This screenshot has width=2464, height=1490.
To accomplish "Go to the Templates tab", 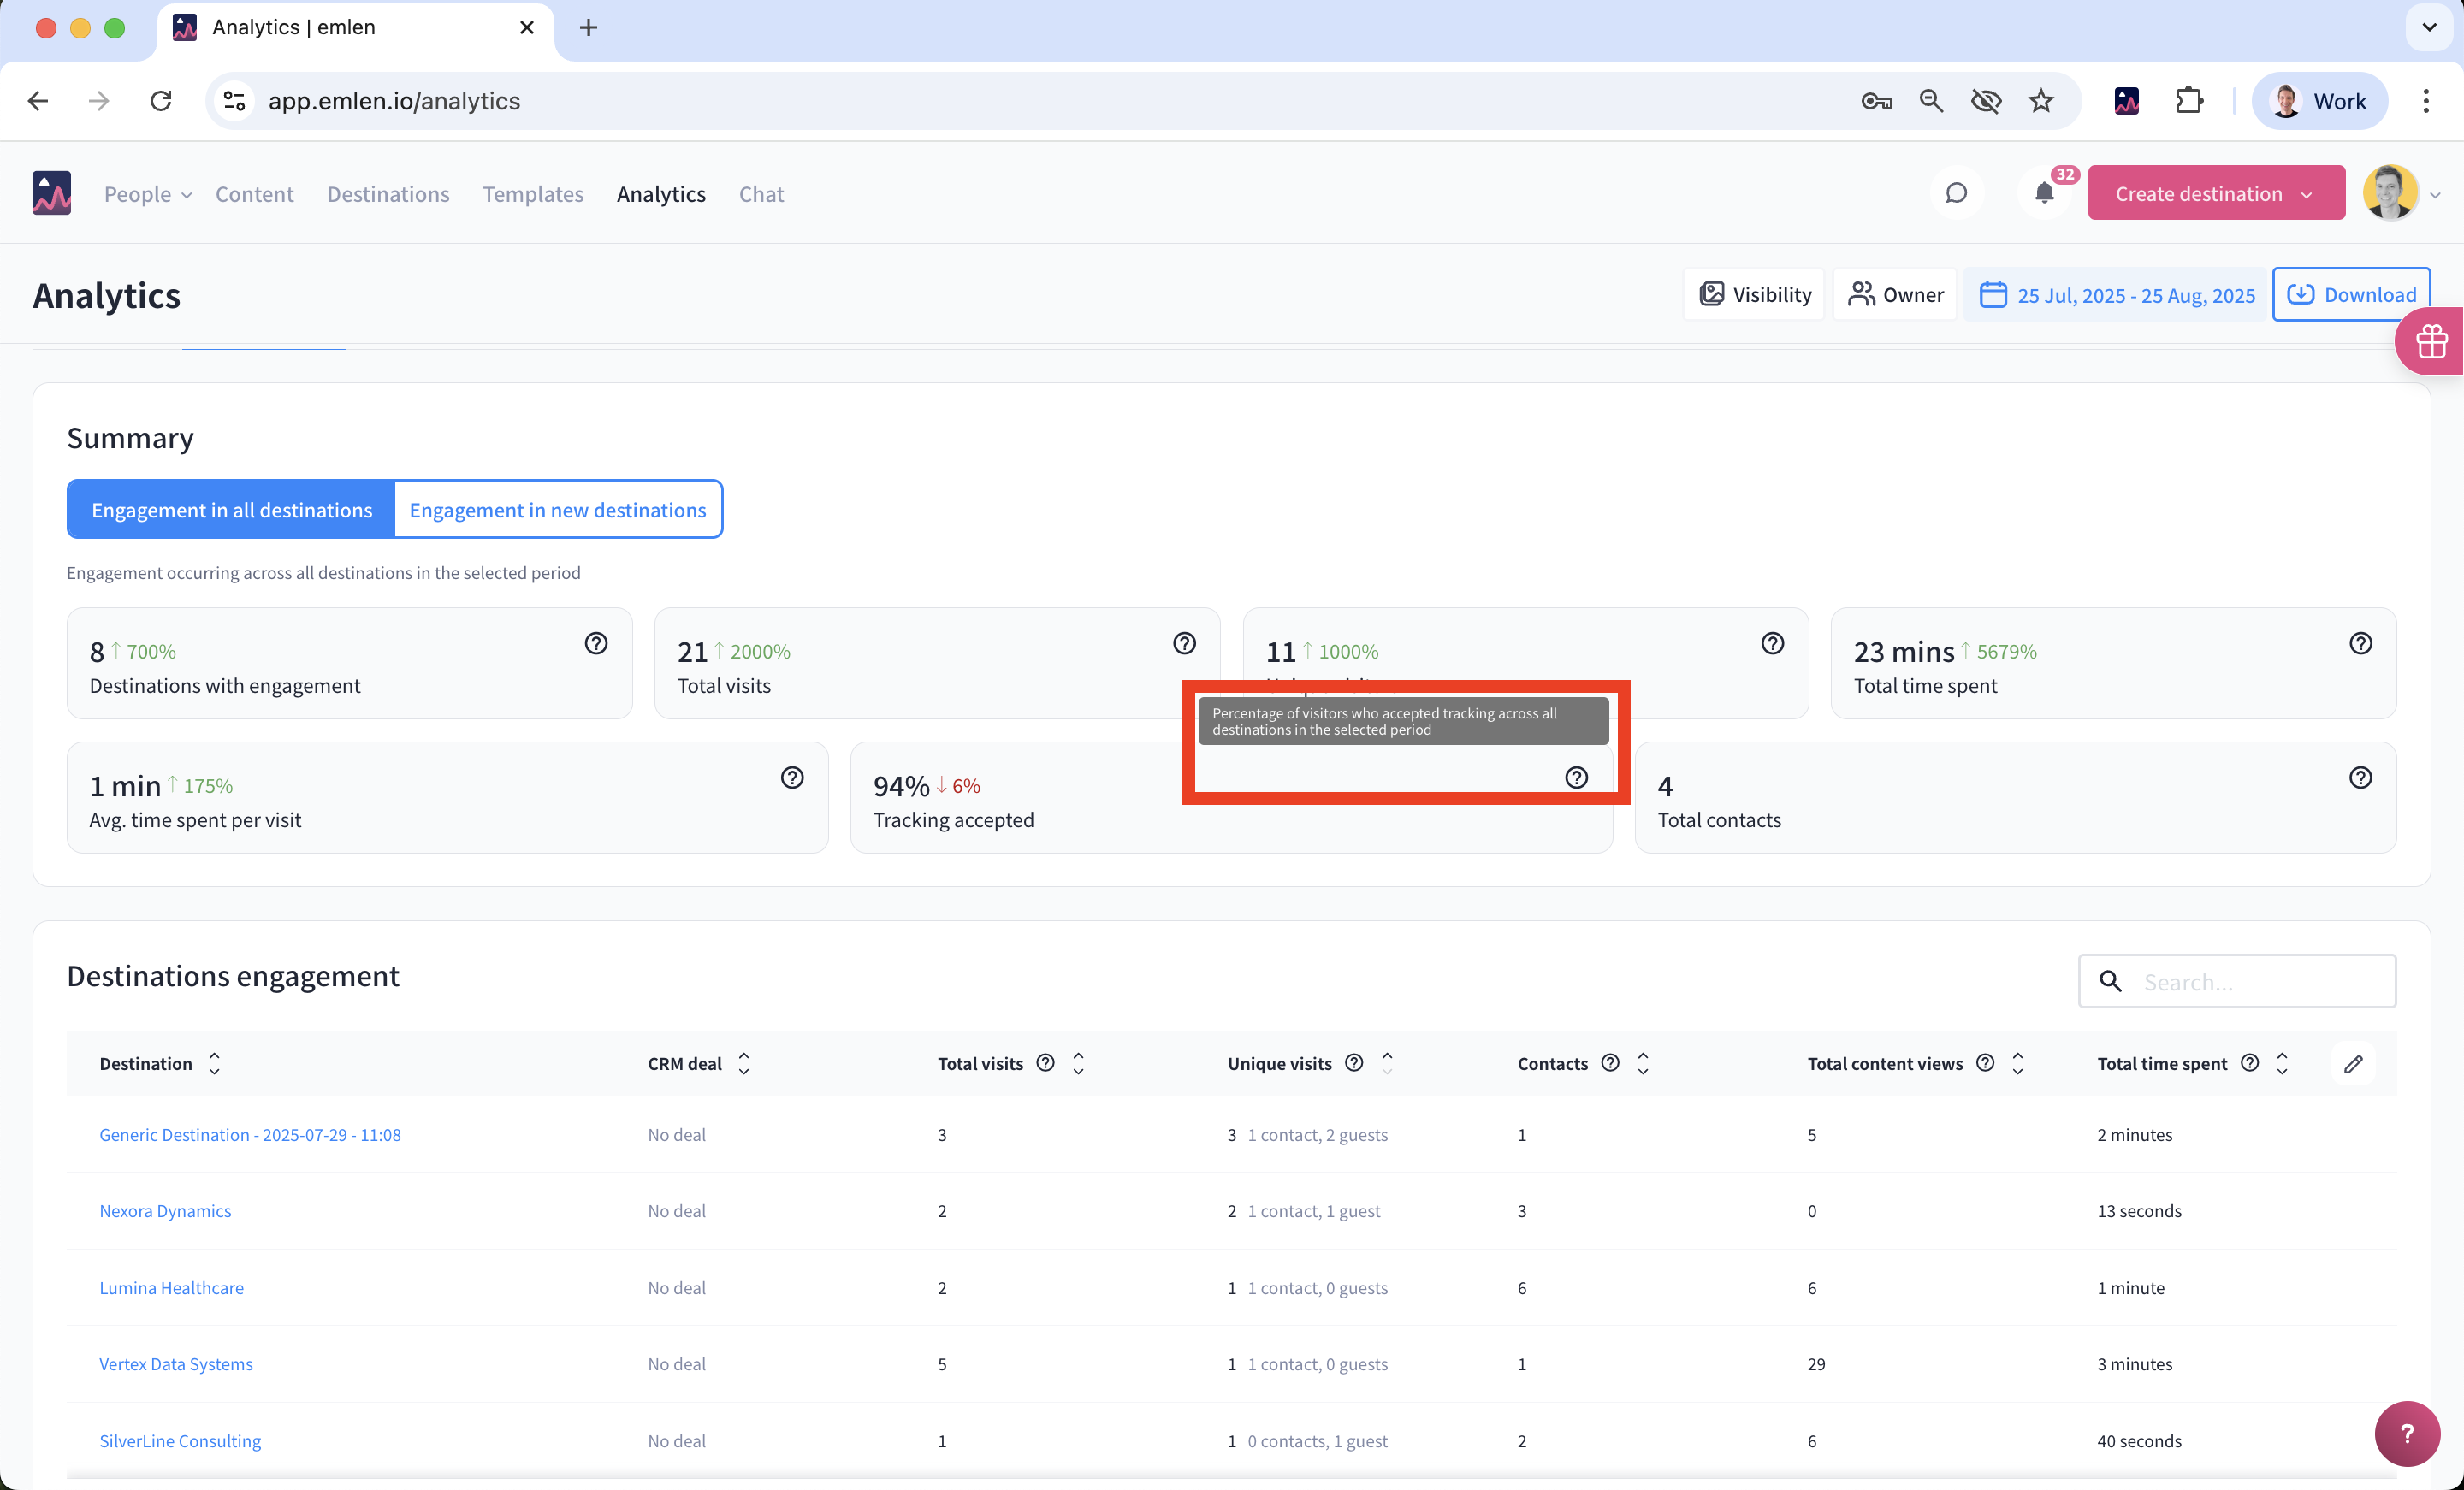I will pyautogui.click(x=533, y=194).
